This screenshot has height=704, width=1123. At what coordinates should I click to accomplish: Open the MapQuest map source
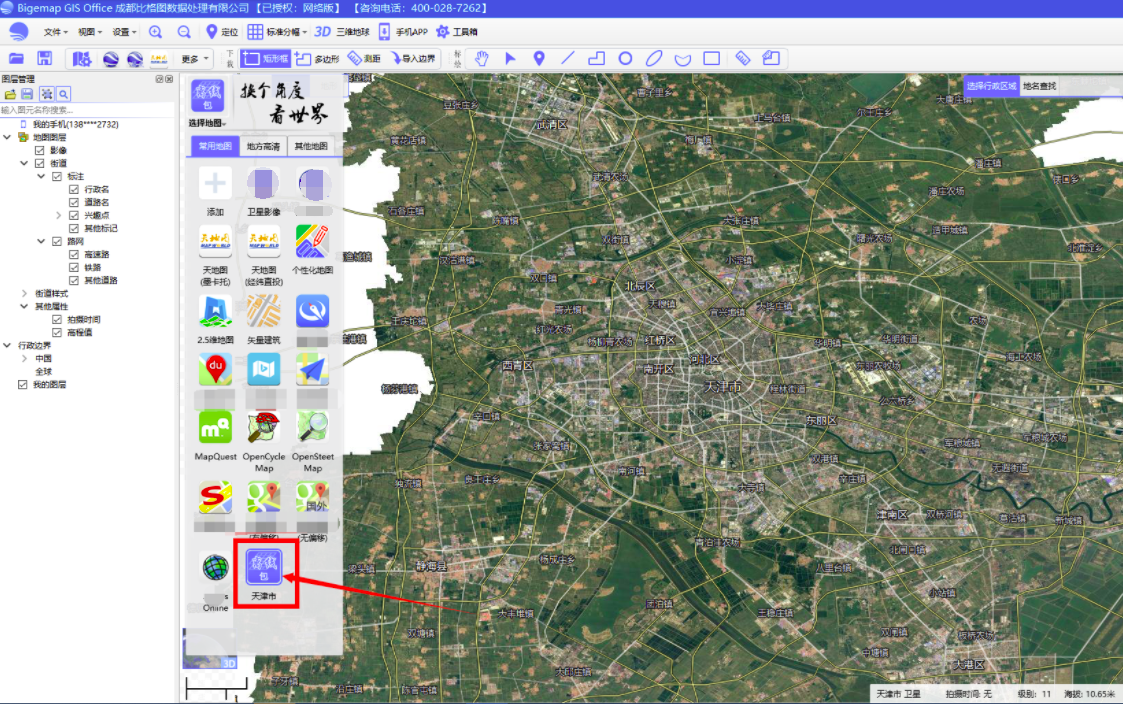pyautogui.click(x=215, y=435)
